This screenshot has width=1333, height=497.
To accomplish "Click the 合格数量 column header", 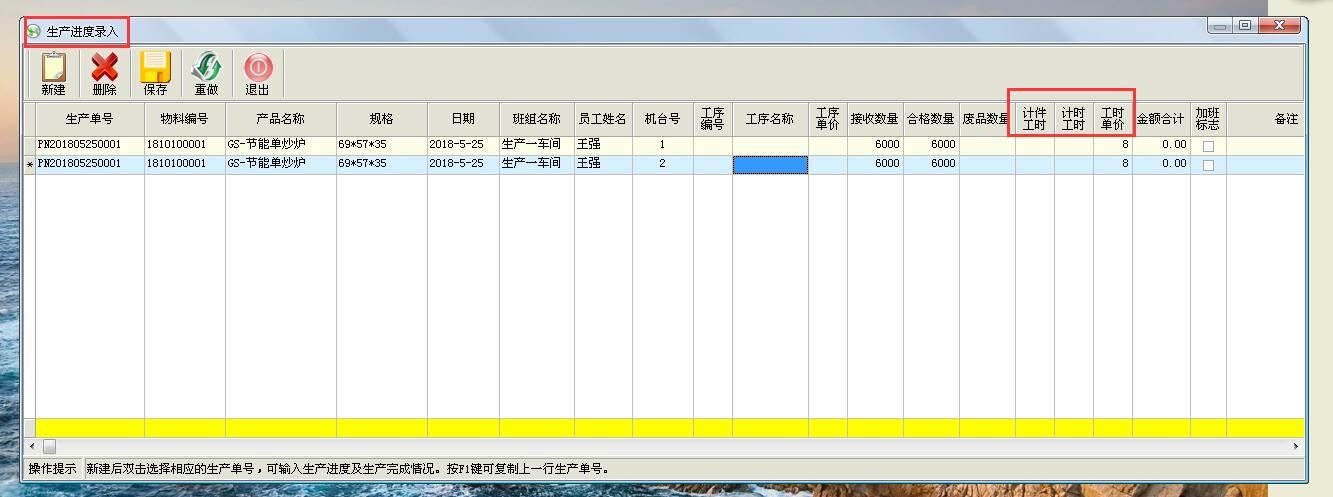I will (x=931, y=119).
